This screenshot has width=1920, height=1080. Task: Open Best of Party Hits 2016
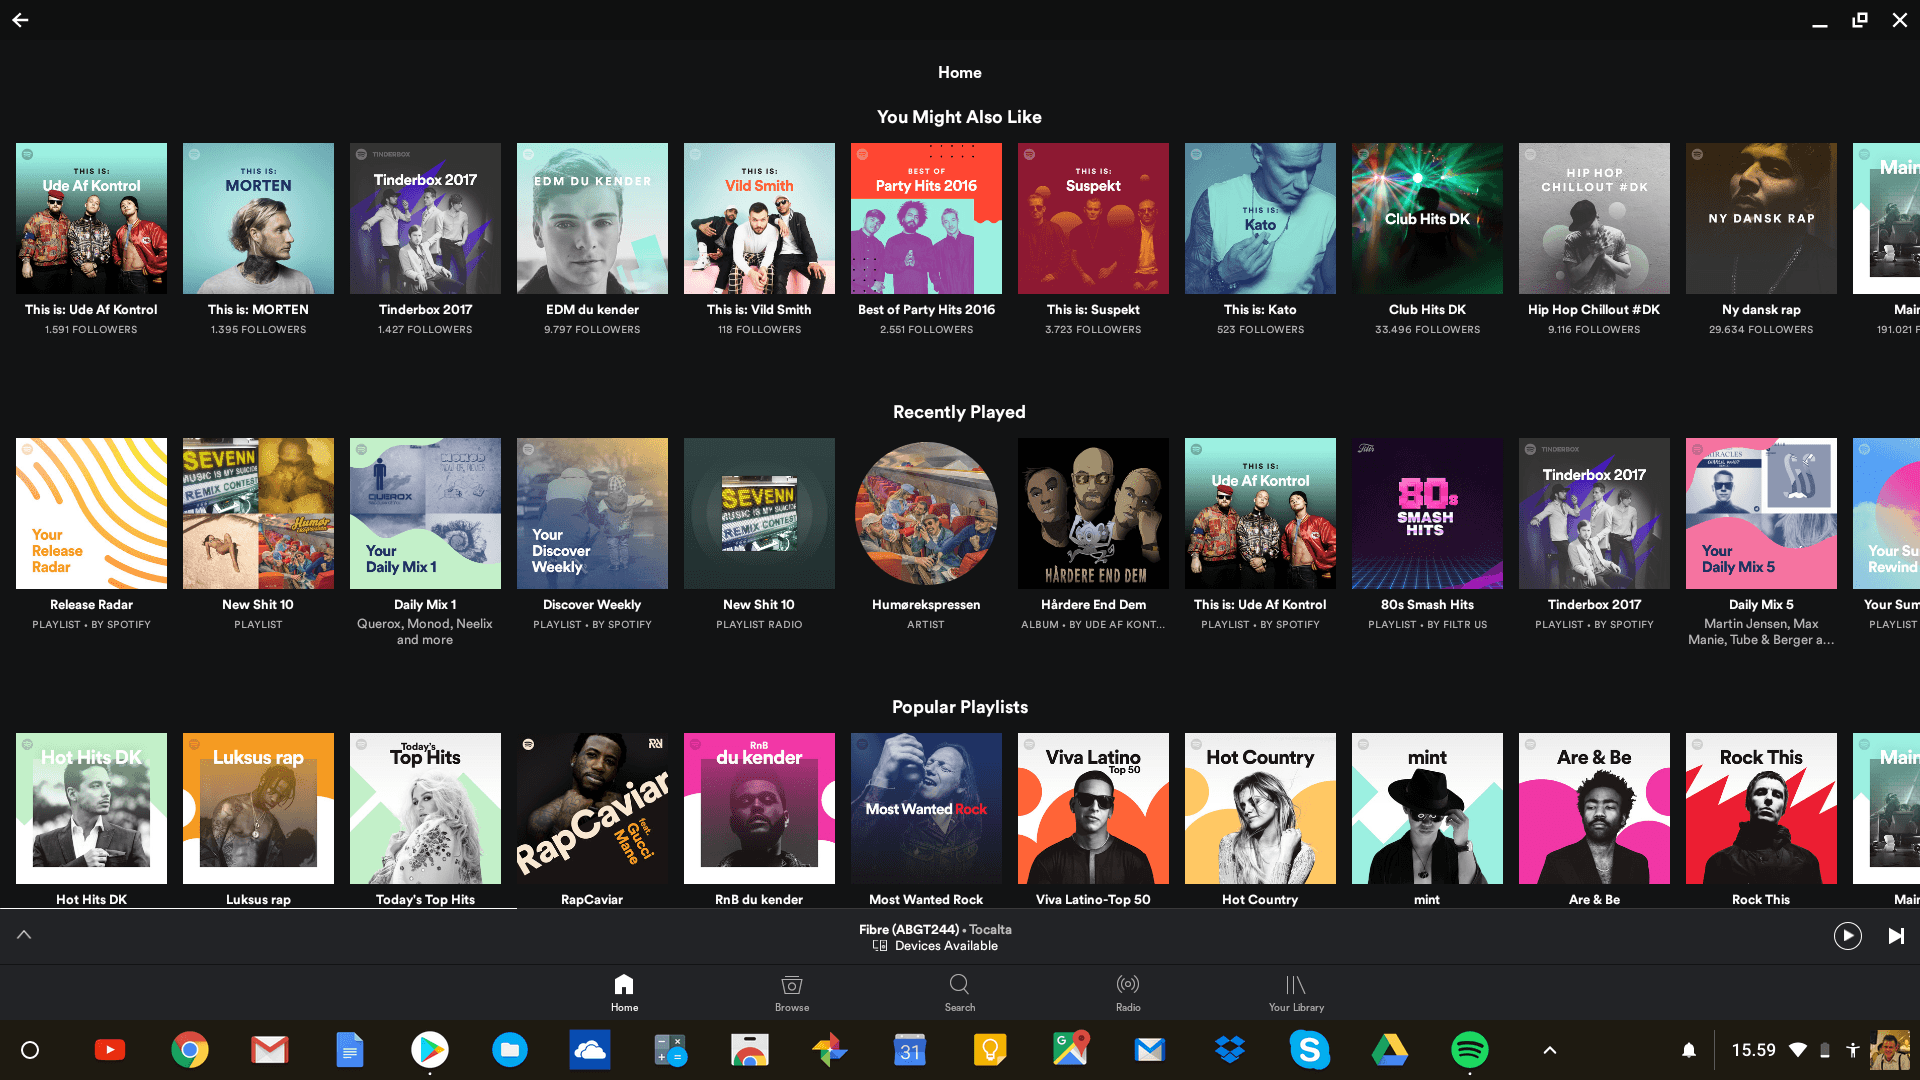pos(926,218)
